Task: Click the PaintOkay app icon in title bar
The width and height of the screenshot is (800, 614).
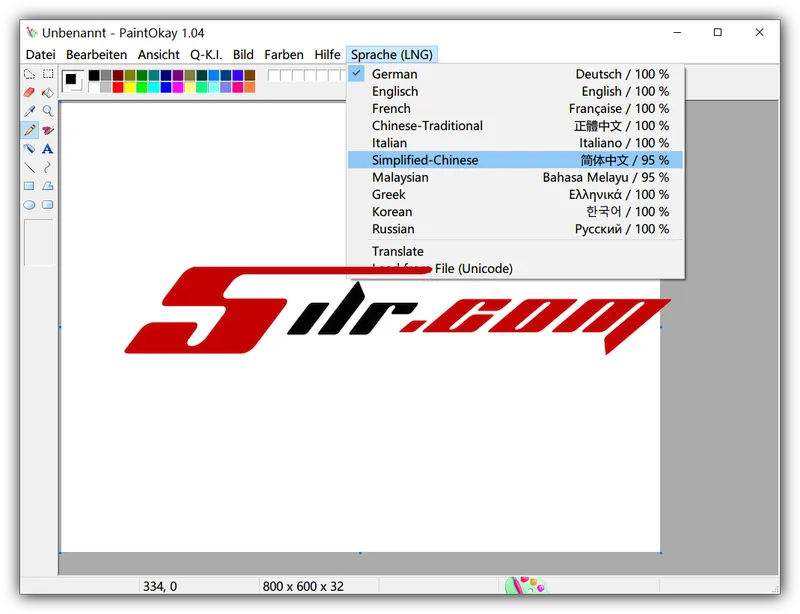Action: 32,33
